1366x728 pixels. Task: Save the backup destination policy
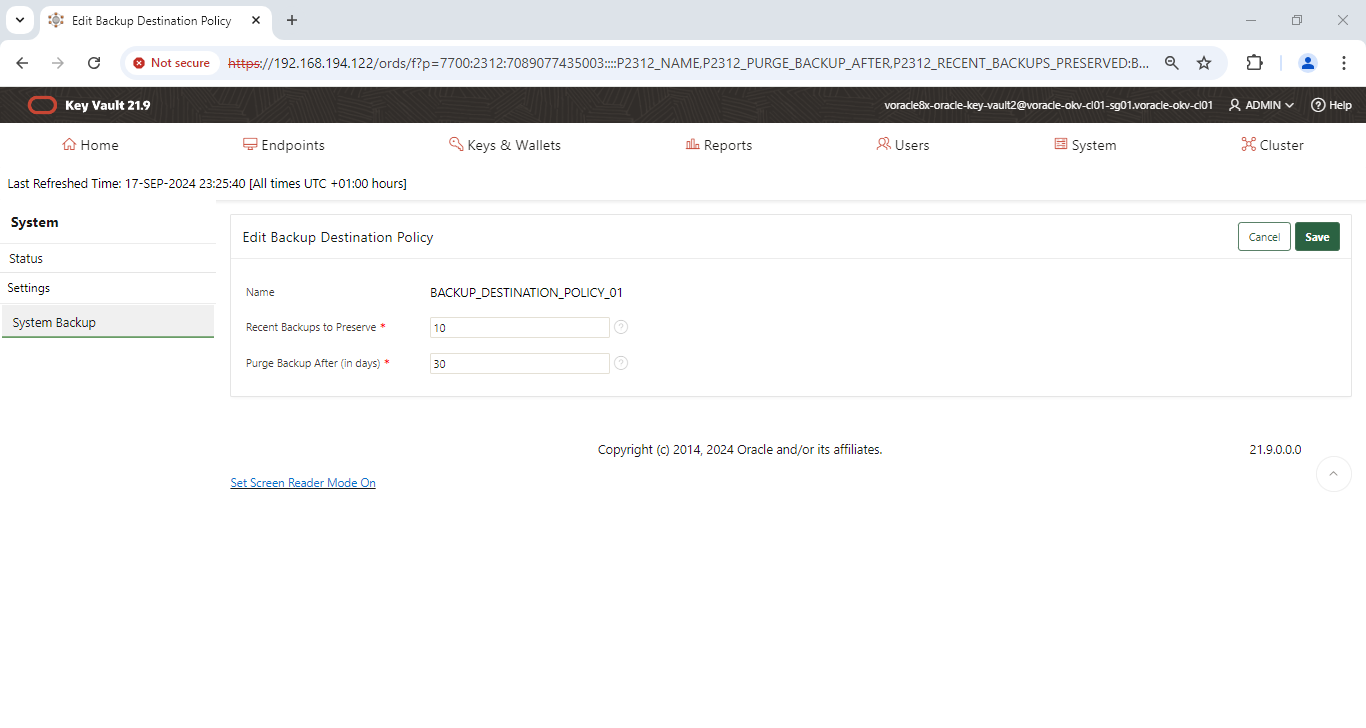tap(1317, 237)
